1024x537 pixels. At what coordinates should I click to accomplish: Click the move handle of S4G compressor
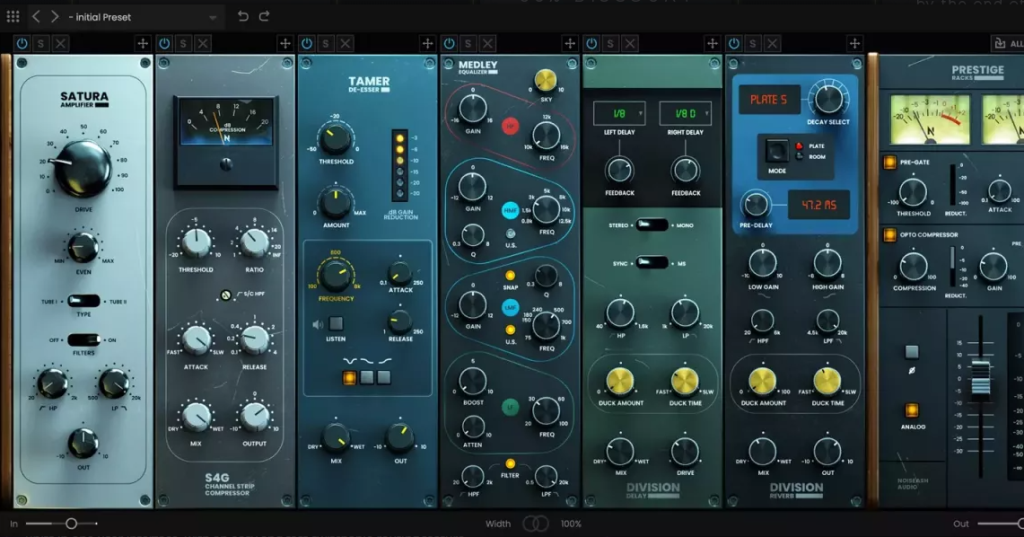coord(285,44)
